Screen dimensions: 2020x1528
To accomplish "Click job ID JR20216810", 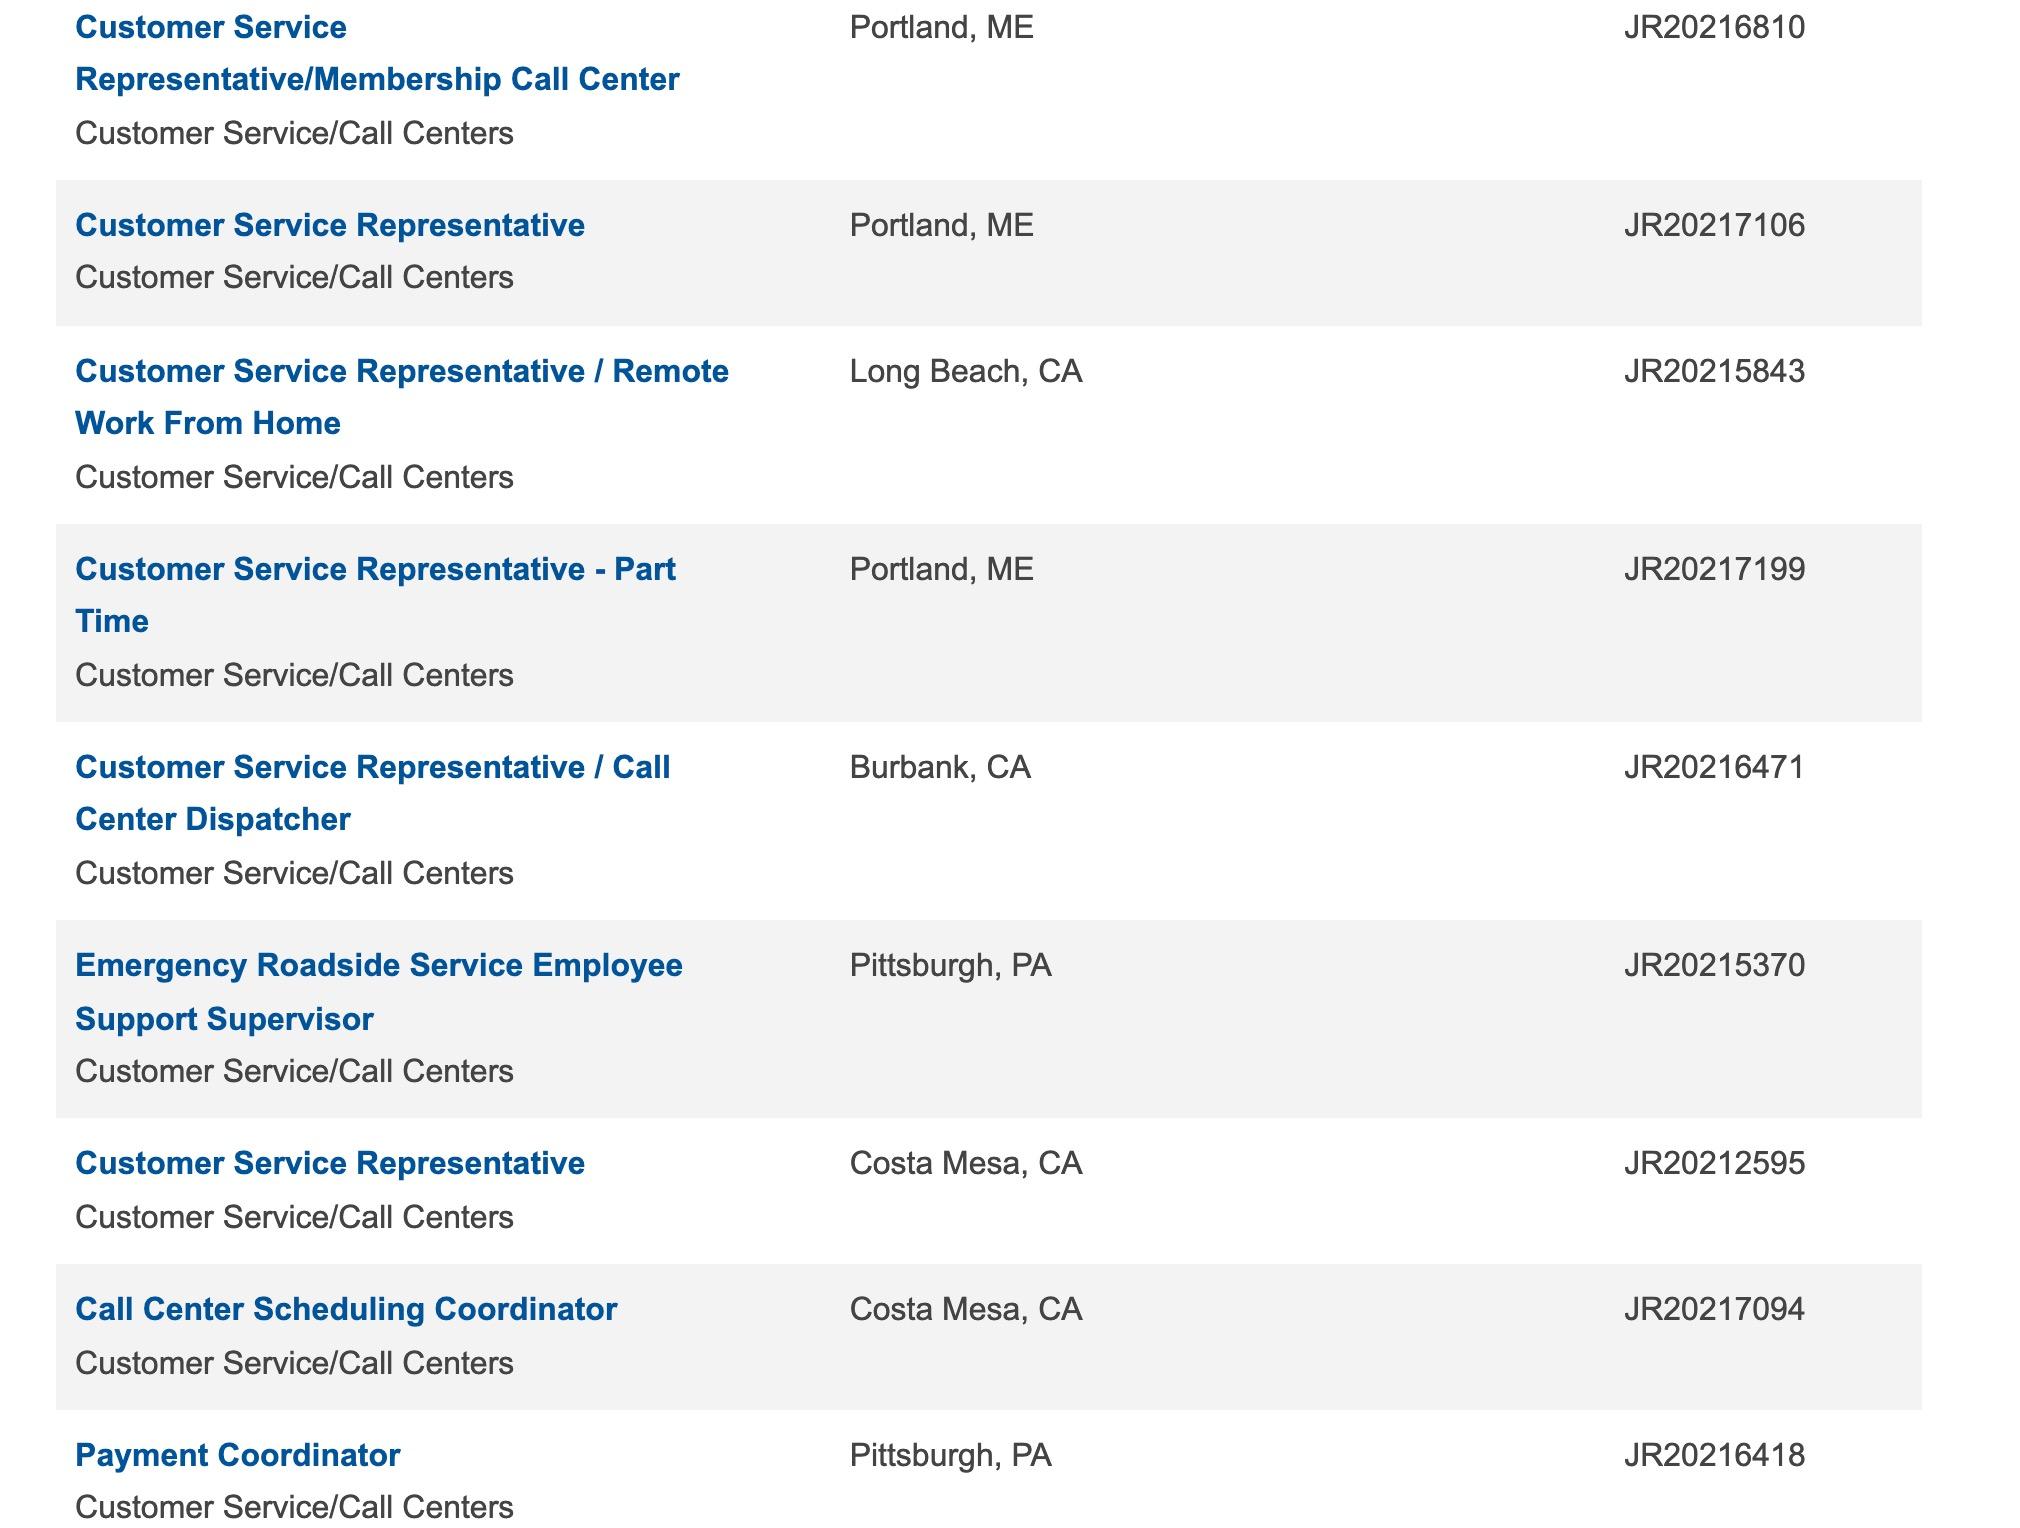I will 1714,27.
